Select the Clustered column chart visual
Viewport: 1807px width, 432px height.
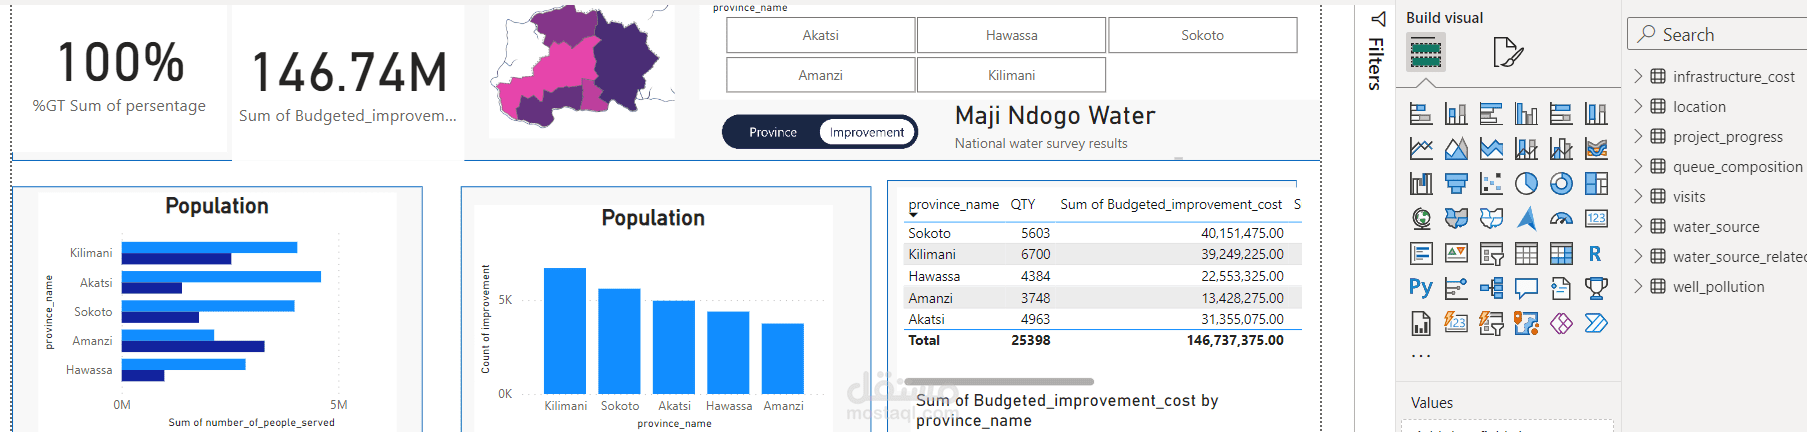pos(1526,114)
